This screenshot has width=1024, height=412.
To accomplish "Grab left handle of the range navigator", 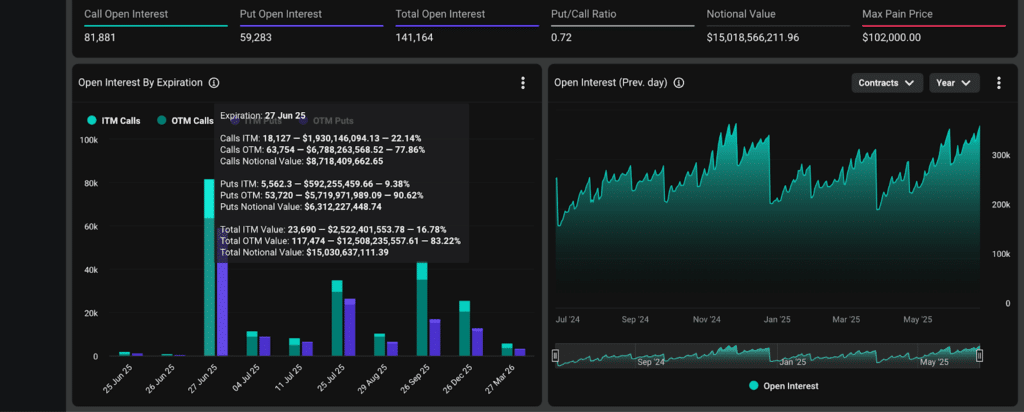I will 556,356.
